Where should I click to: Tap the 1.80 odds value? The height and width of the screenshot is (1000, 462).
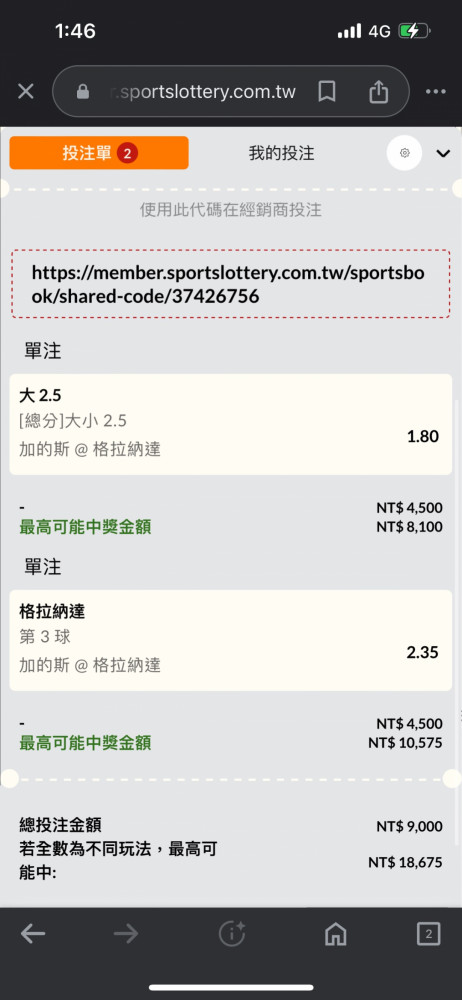click(x=423, y=437)
